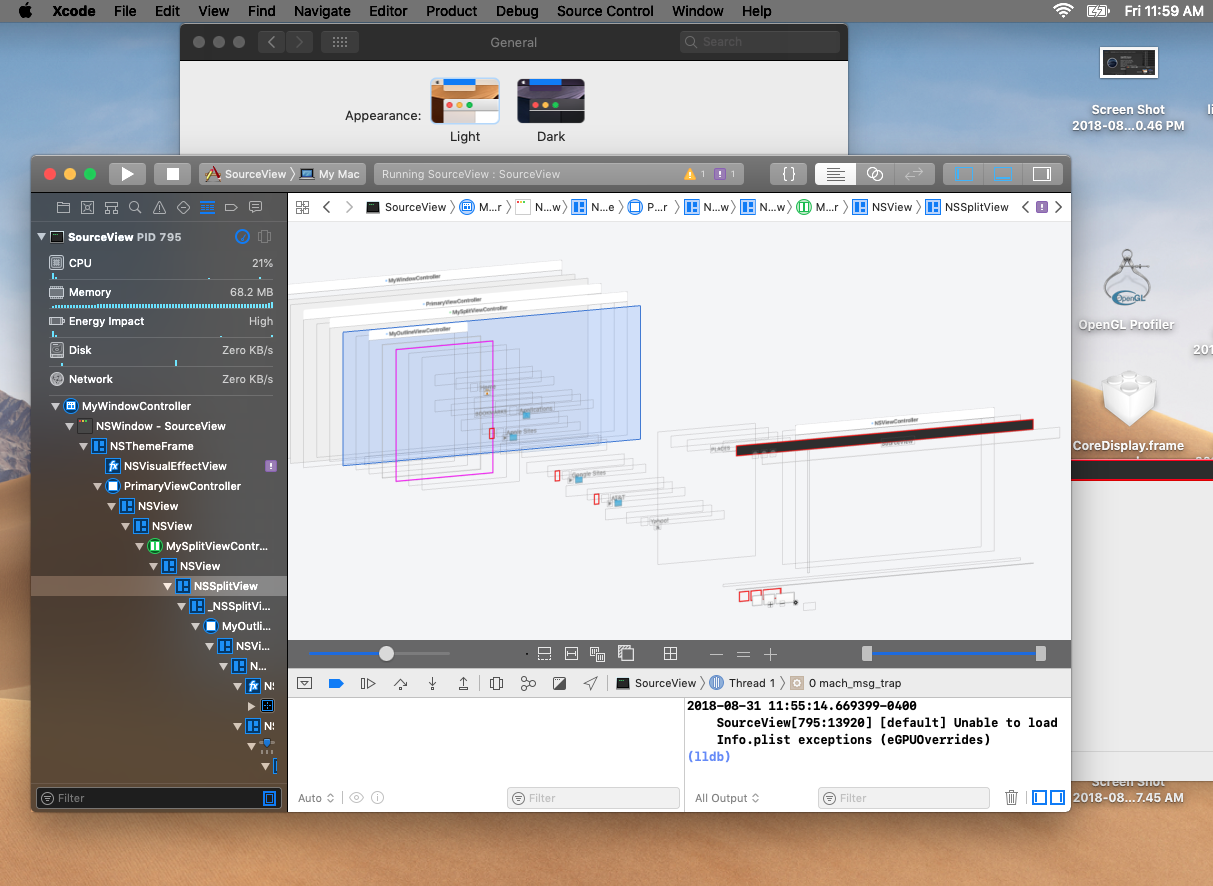Screen dimensions: 1213x886
Task: Click the Step out debug button
Action: point(464,683)
